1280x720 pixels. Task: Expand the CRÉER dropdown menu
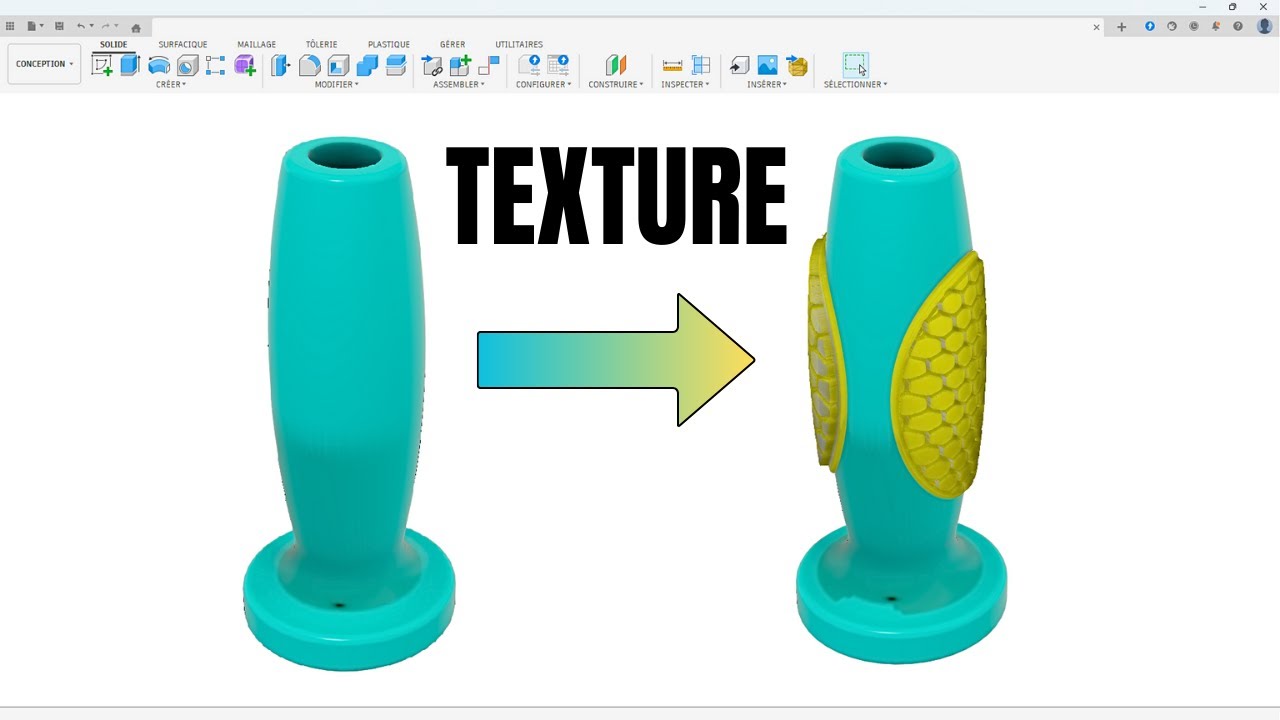(170, 85)
